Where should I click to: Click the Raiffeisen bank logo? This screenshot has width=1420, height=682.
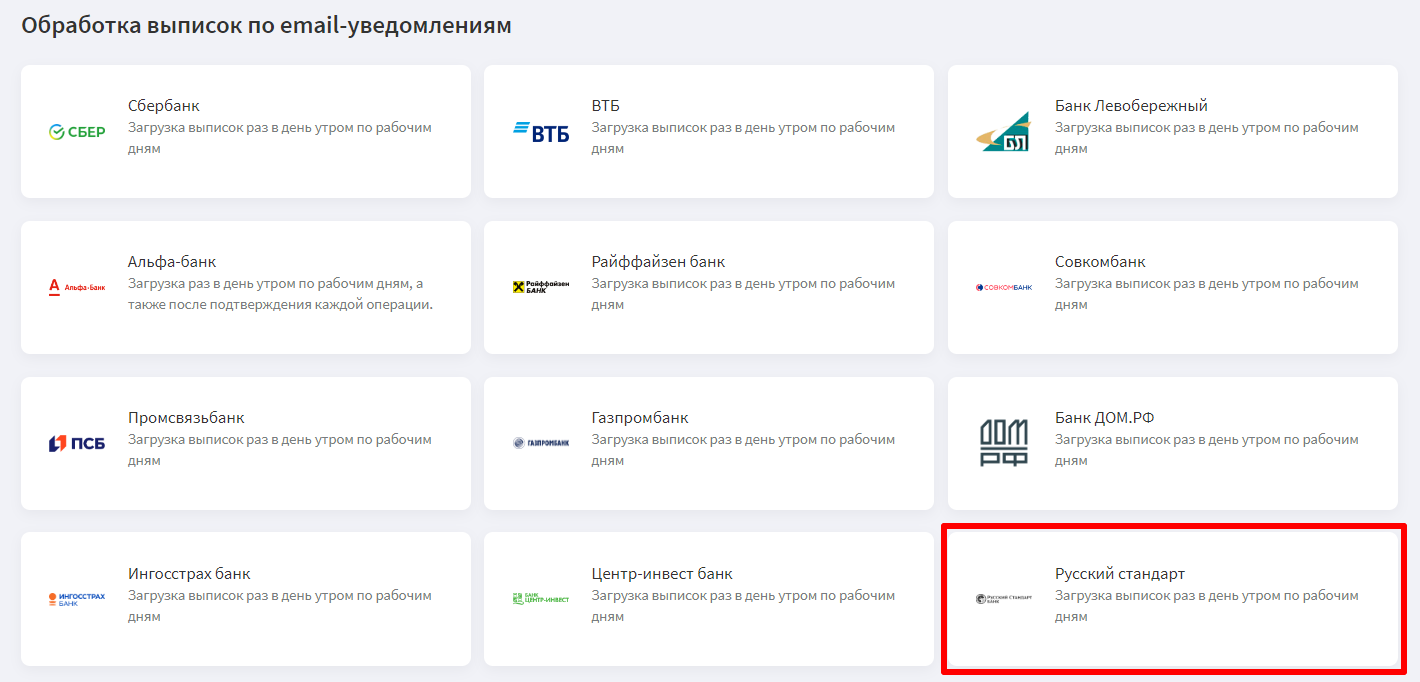click(541, 287)
